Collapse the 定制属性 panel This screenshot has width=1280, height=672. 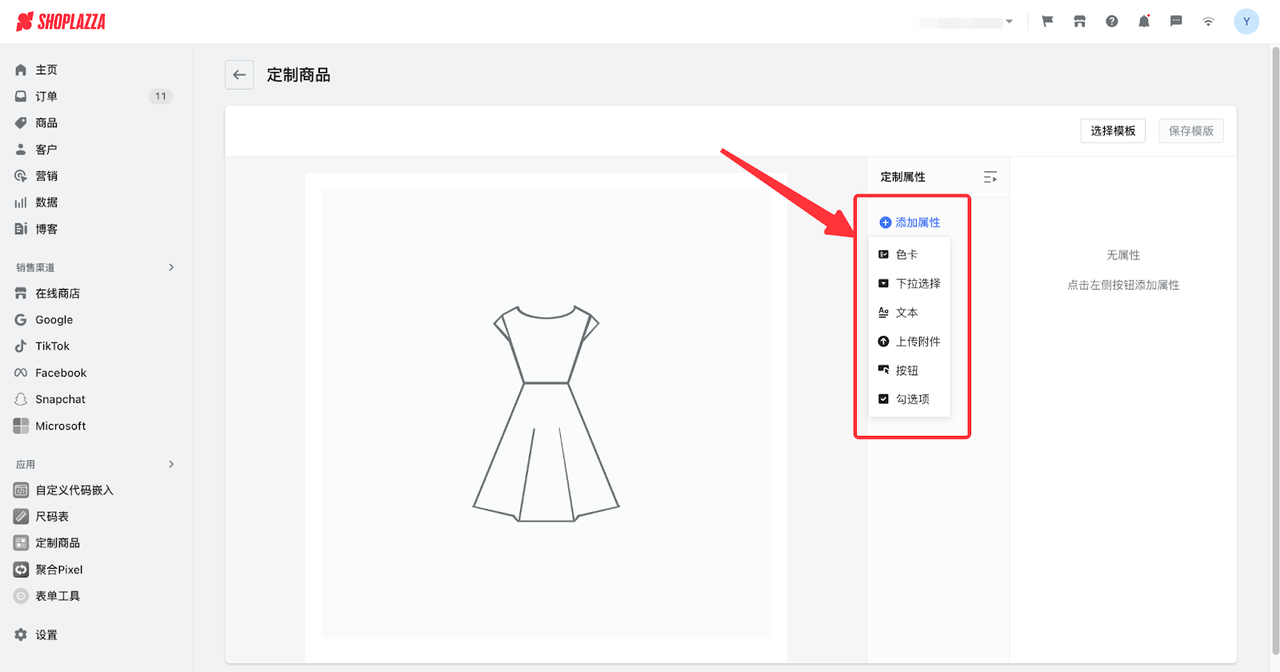tap(990, 177)
